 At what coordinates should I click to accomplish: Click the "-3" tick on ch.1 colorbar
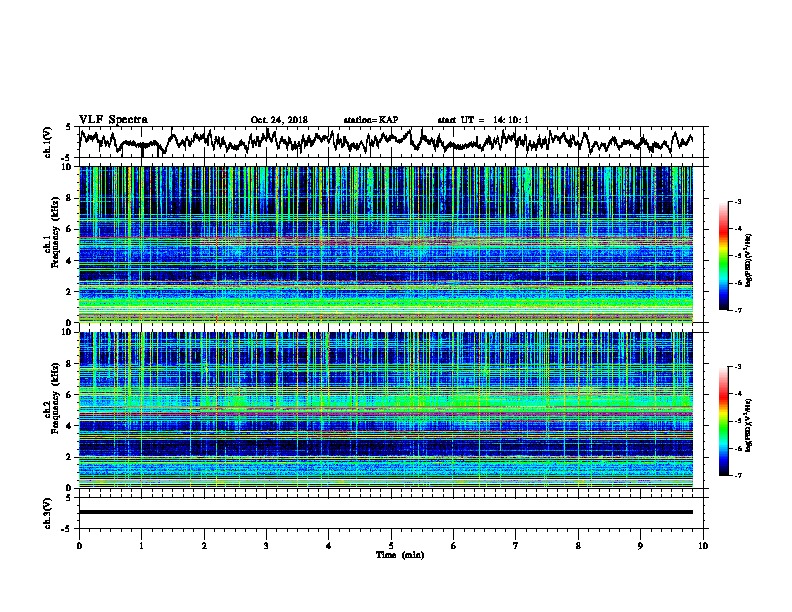(737, 202)
